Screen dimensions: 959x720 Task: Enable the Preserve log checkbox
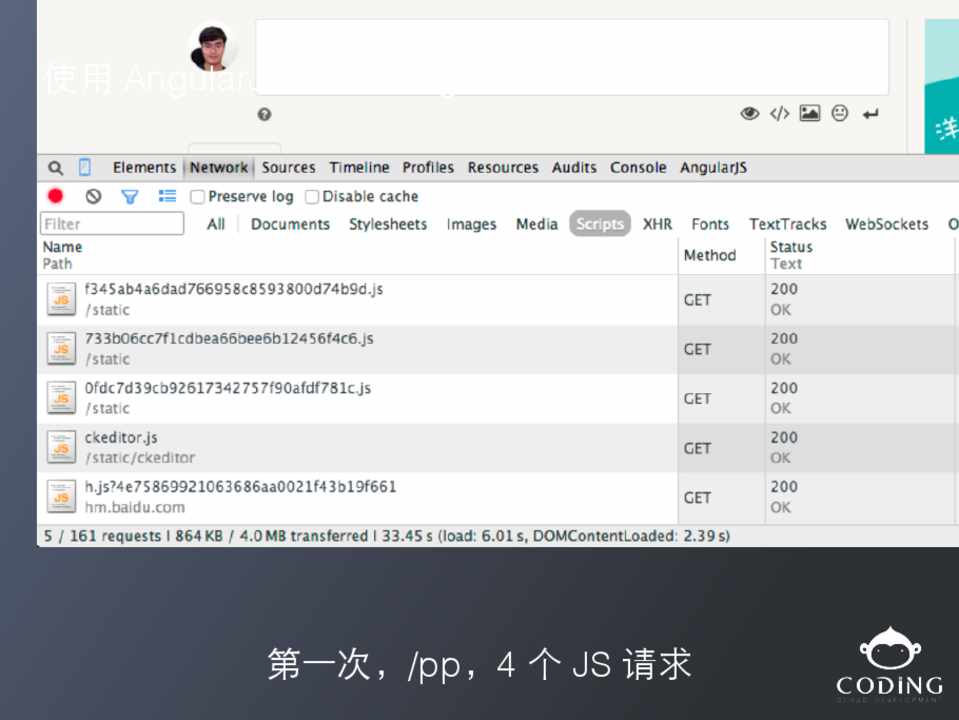(198, 197)
